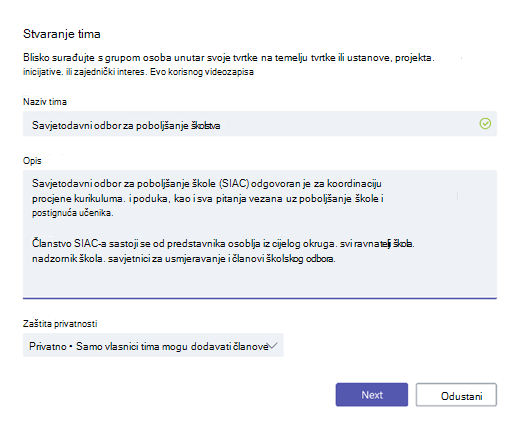Expand the privacy dropdown chevron arrow

[272, 345]
